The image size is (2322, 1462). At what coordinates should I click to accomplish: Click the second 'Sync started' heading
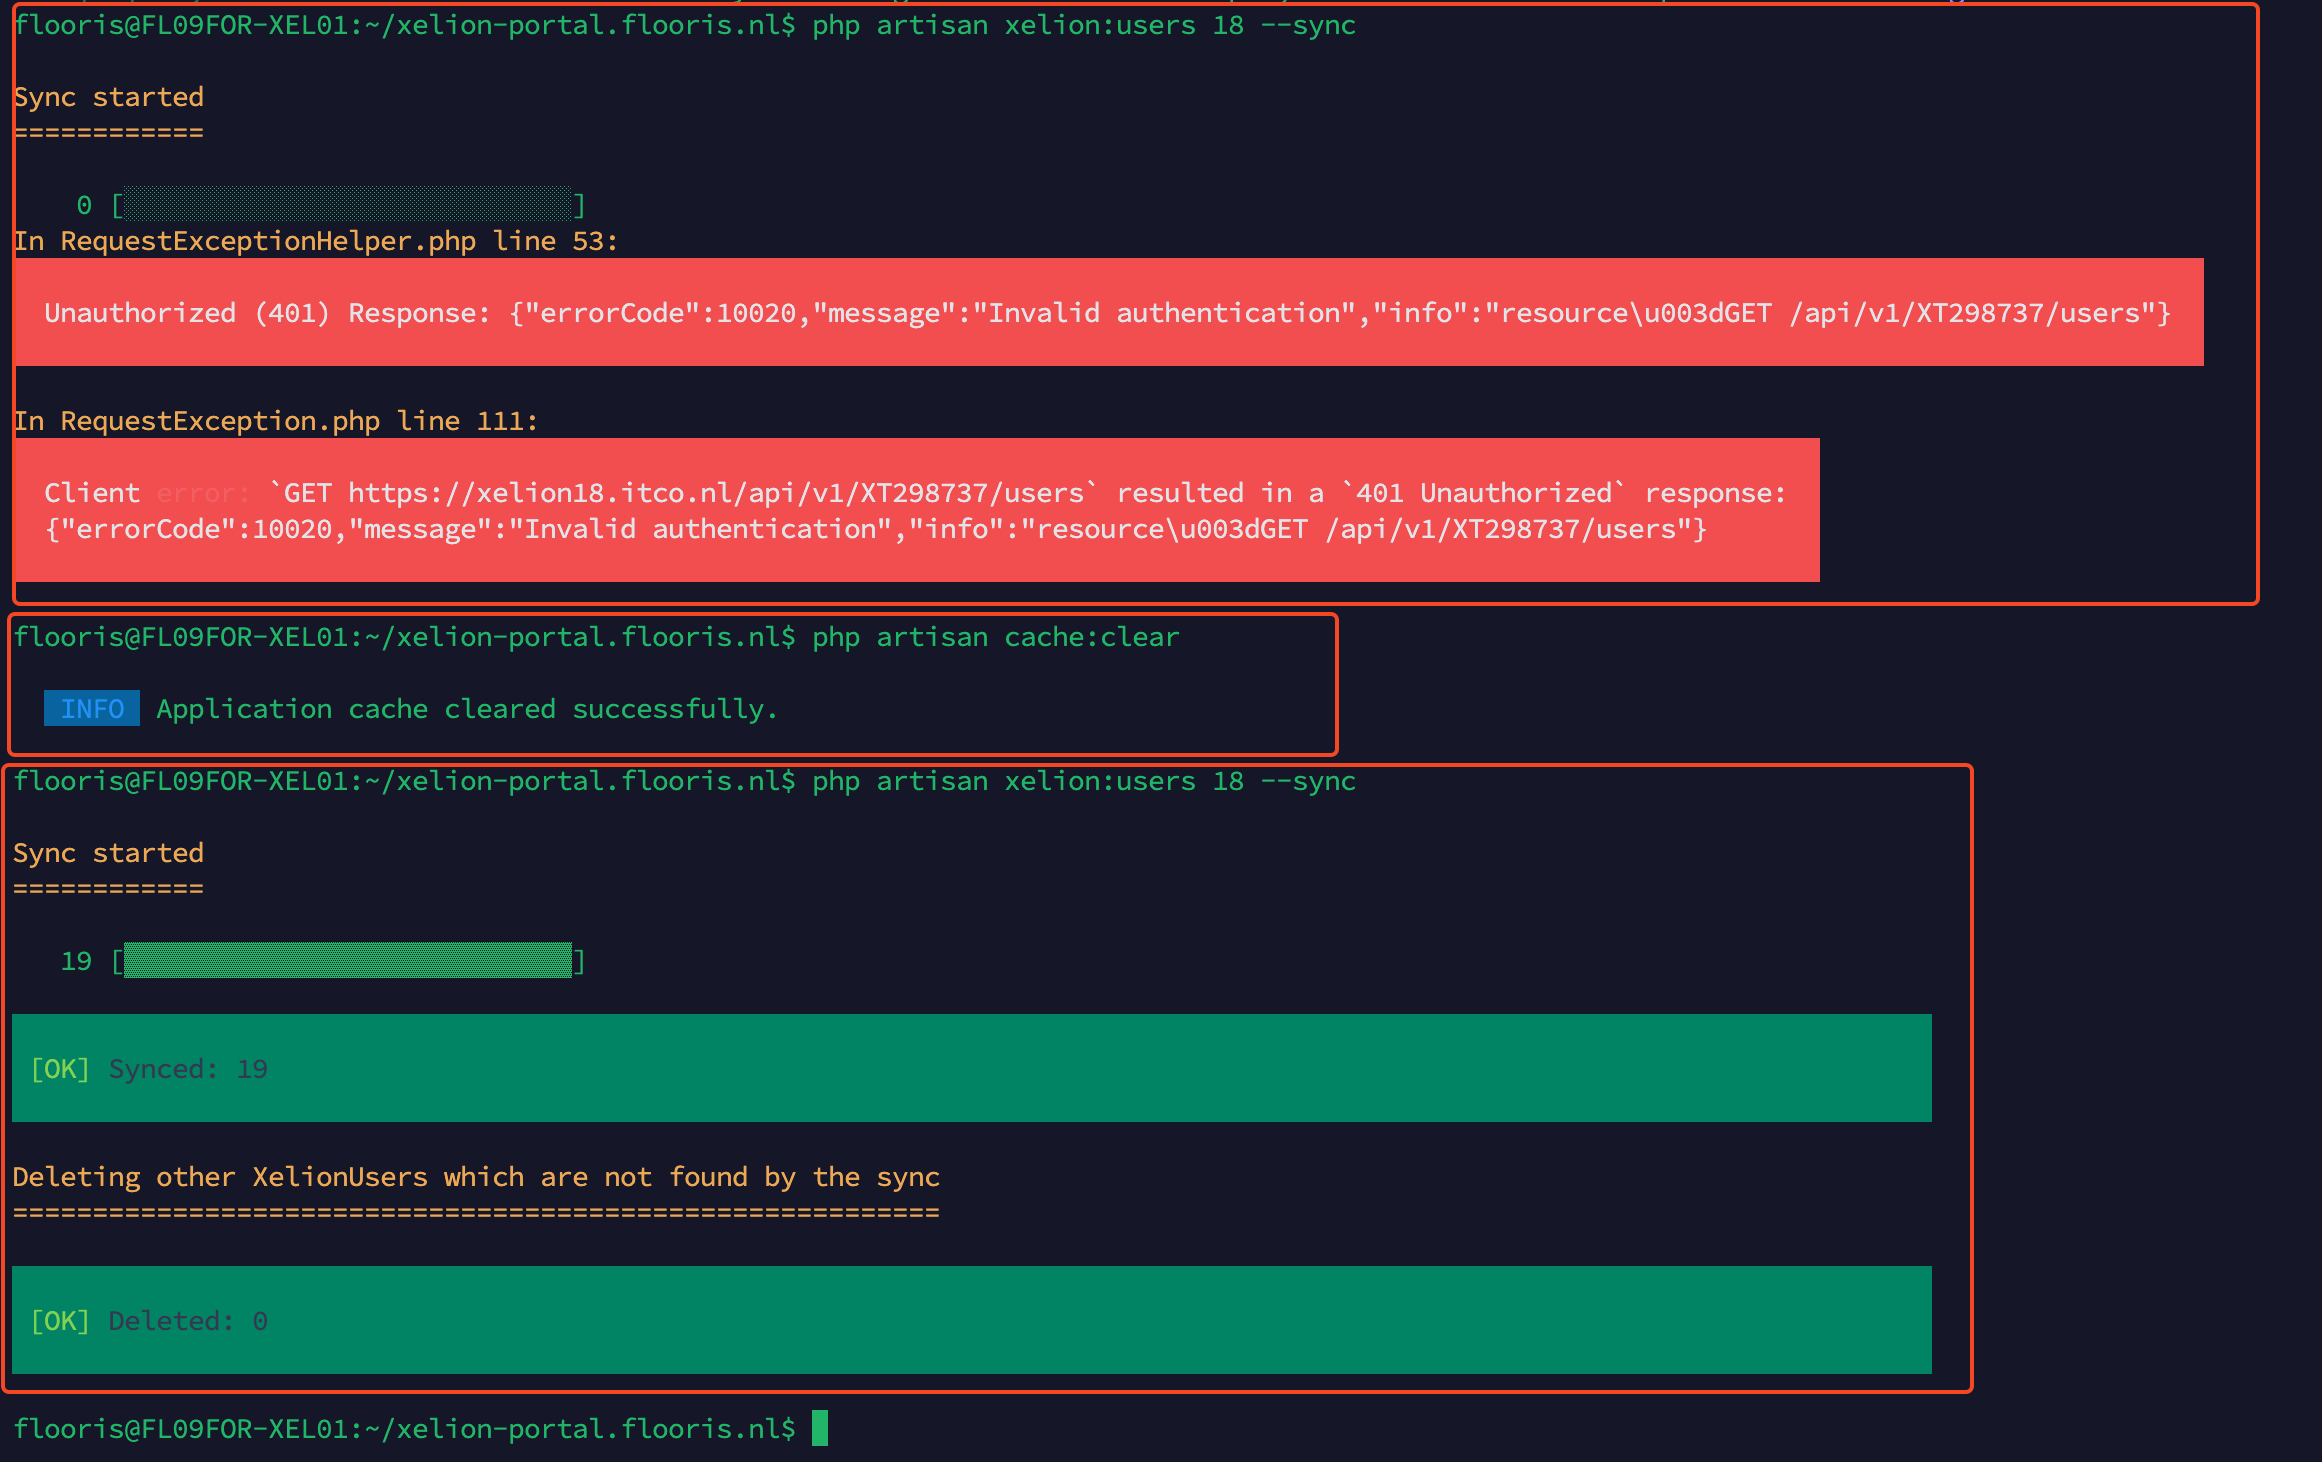(x=108, y=853)
